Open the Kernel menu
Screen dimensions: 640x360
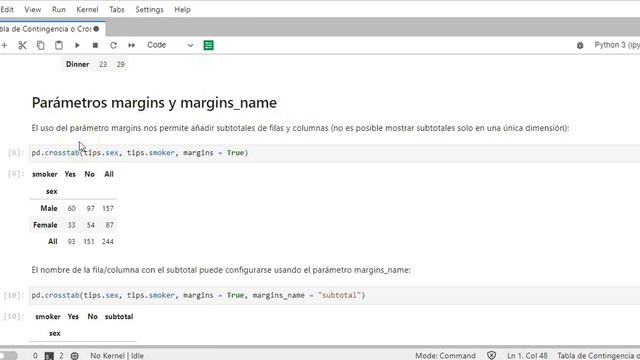click(87, 9)
